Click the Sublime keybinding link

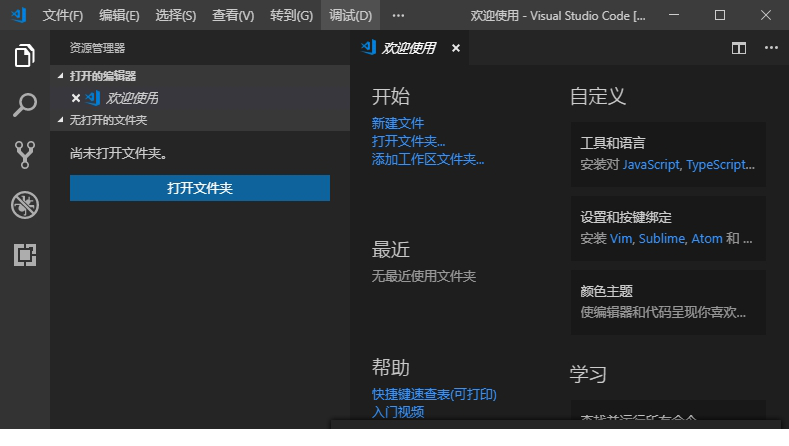pos(661,239)
